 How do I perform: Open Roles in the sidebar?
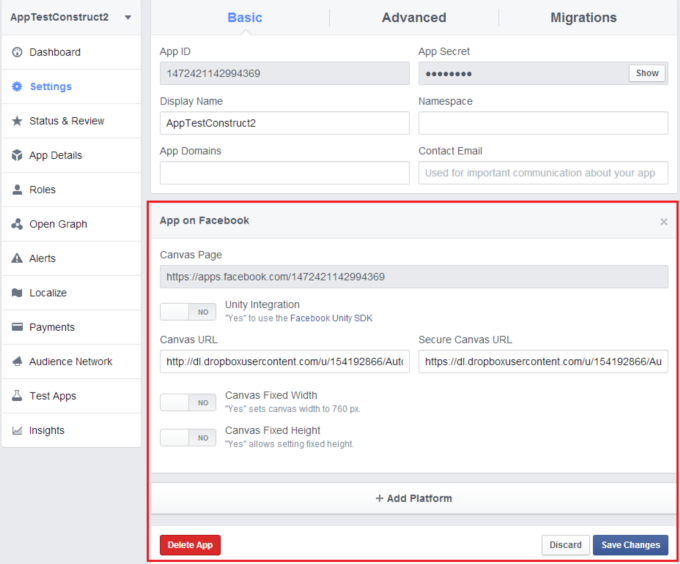coord(71,189)
